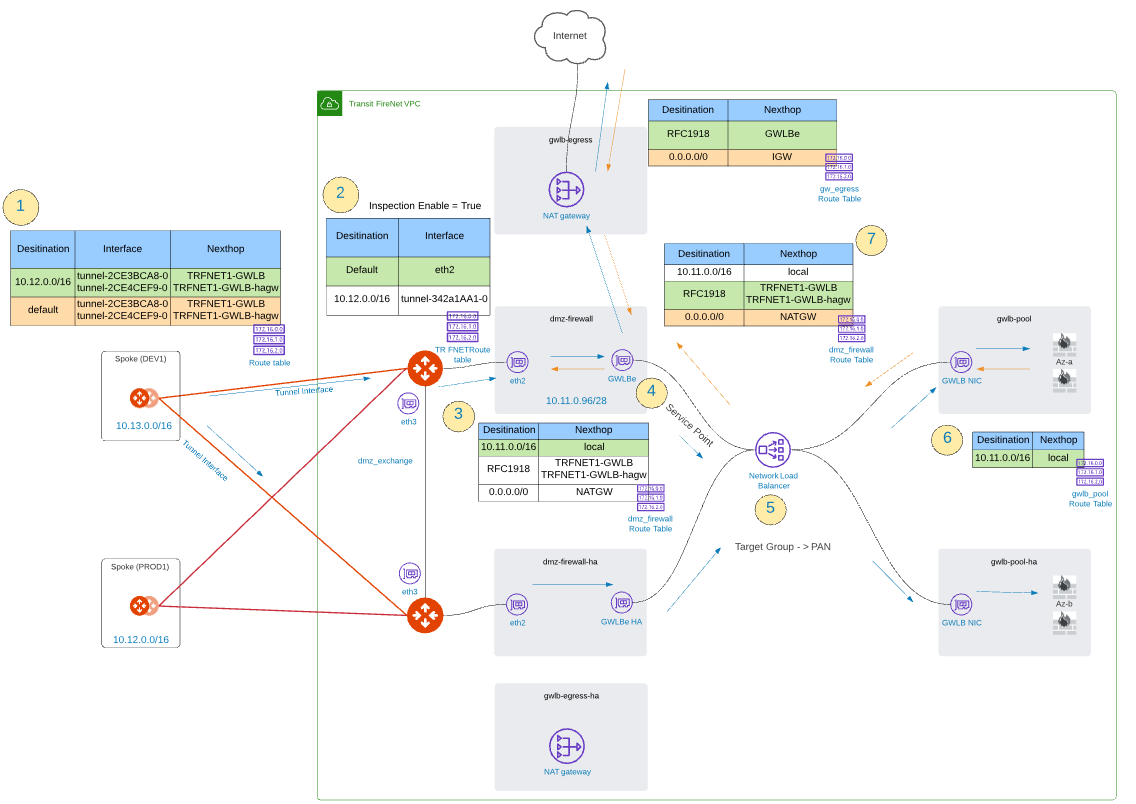Click the eth2 interface icon in dmz-firewall-ha
This screenshot has height=804, width=1136.
pos(517,604)
